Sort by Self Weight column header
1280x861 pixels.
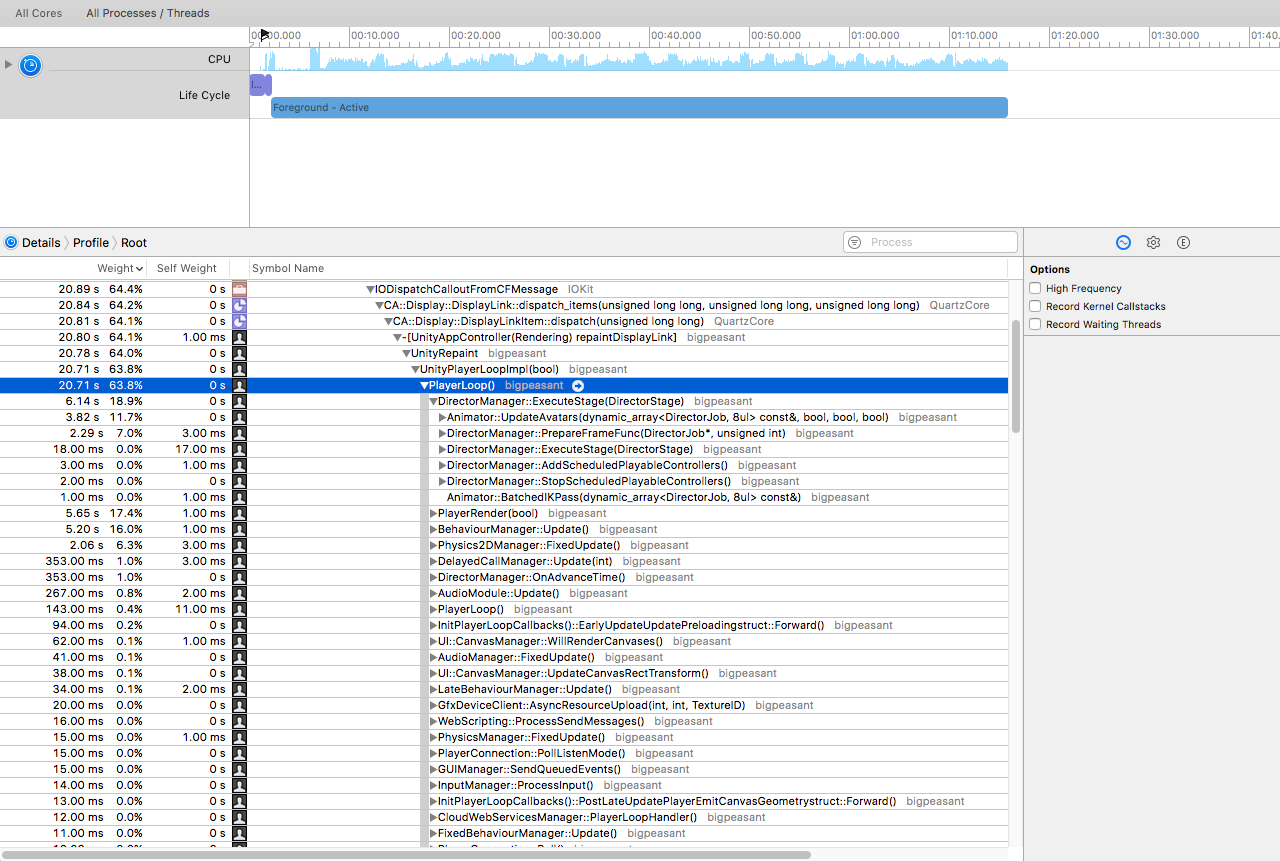coord(186,268)
